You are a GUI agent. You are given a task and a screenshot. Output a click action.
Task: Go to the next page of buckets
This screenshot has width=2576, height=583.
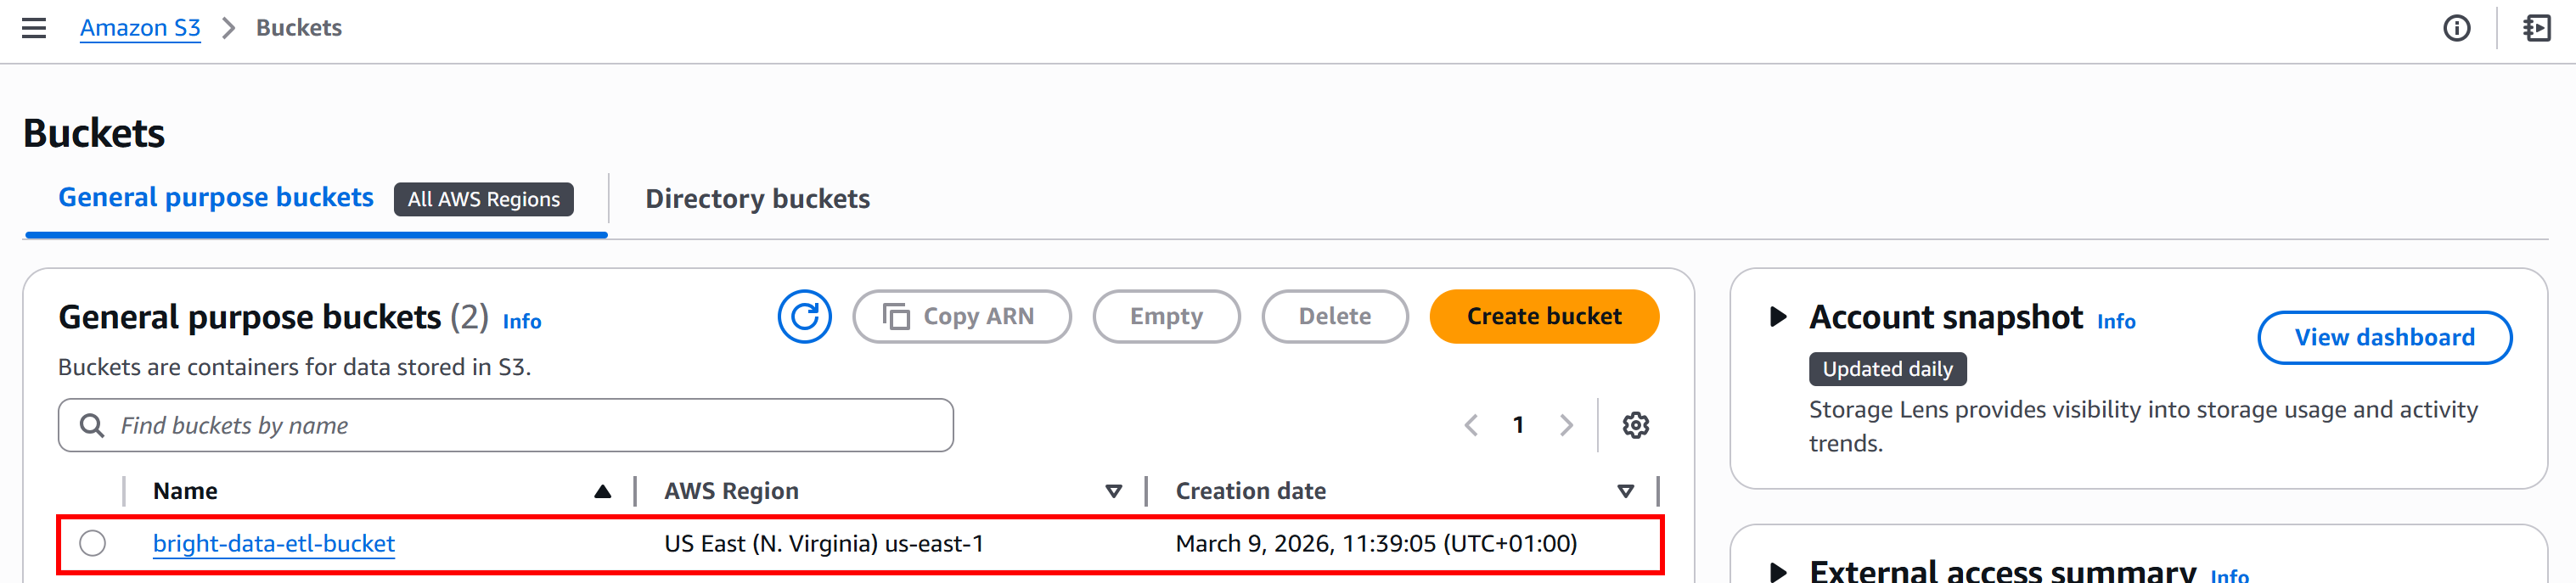1566,426
